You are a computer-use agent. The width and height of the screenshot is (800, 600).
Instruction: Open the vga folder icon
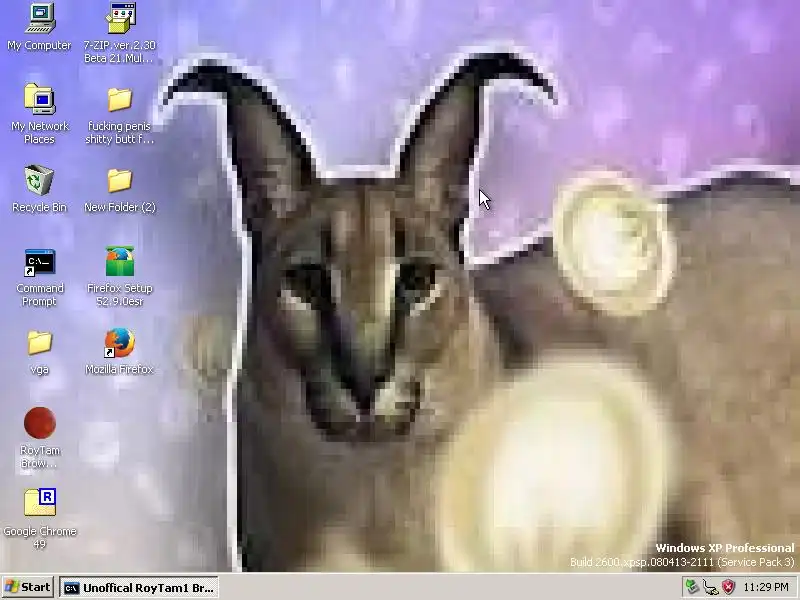(39, 342)
